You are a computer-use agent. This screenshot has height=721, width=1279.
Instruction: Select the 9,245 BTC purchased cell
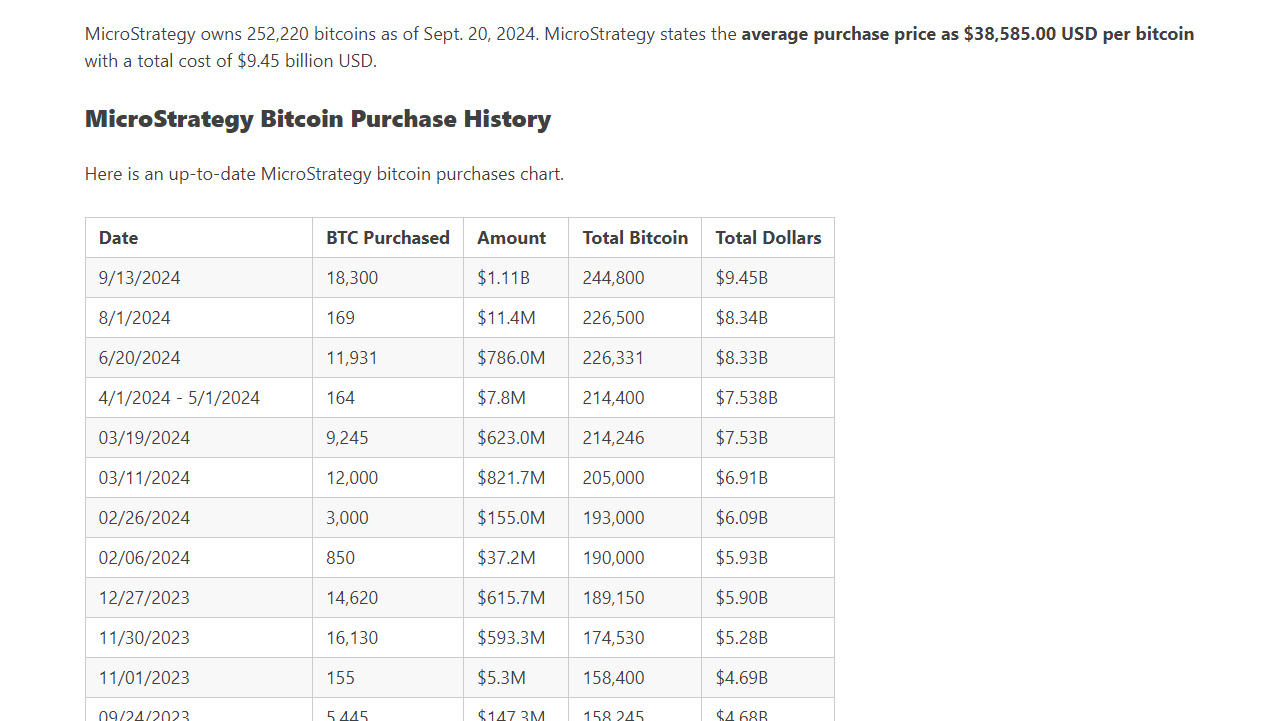click(x=388, y=438)
